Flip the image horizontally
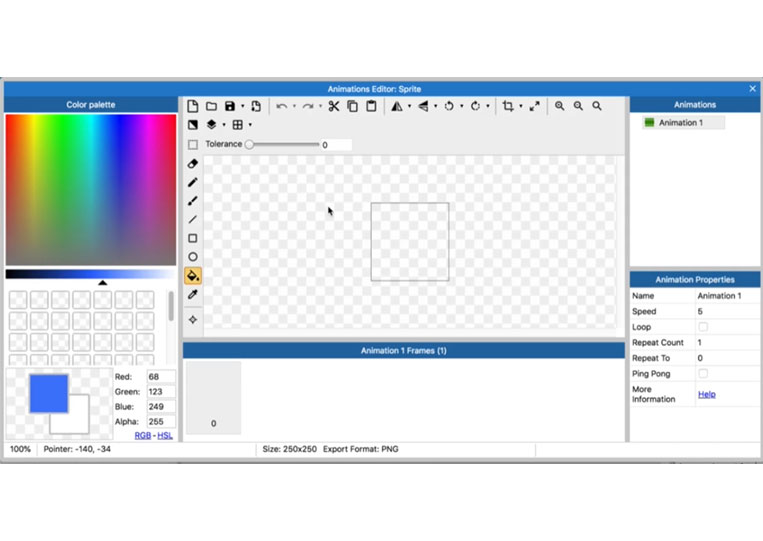This screenshot has height=541, width=763. click(397, 106)
